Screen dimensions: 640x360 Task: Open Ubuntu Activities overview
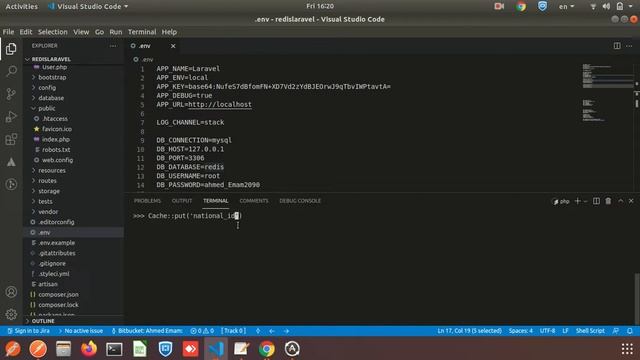(x=21, y=6)
